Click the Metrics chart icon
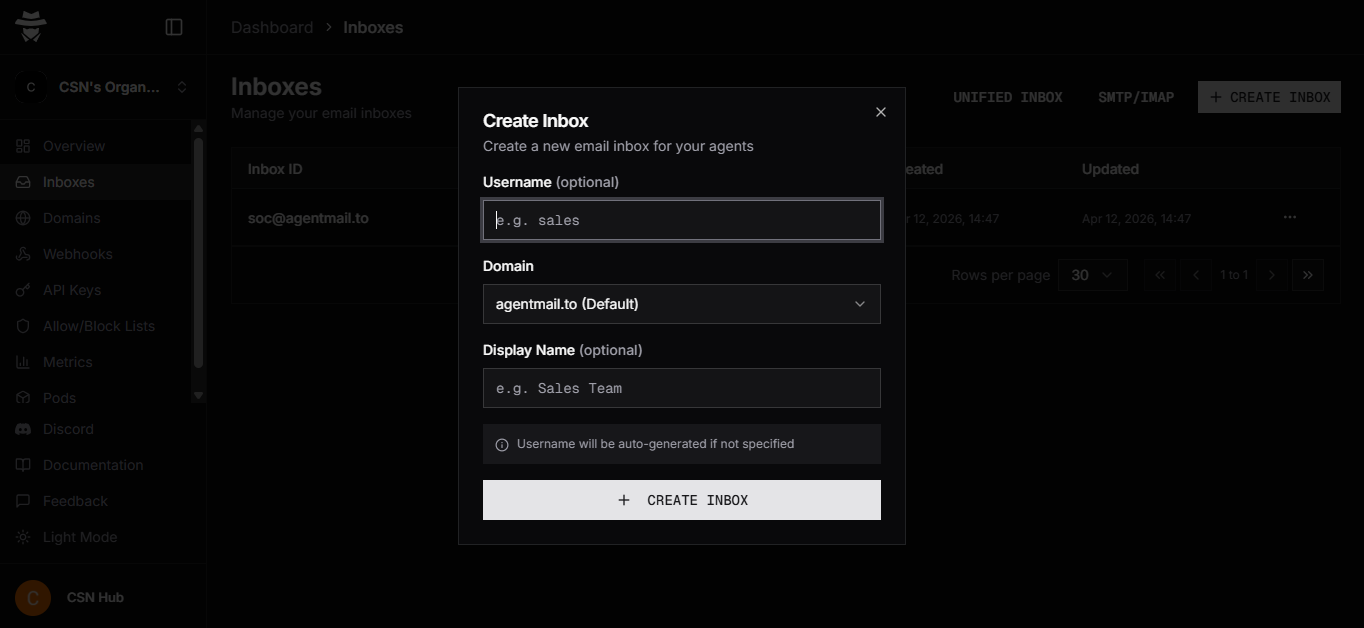Viewport: 1364px width, 628px height. pos(23,362)
